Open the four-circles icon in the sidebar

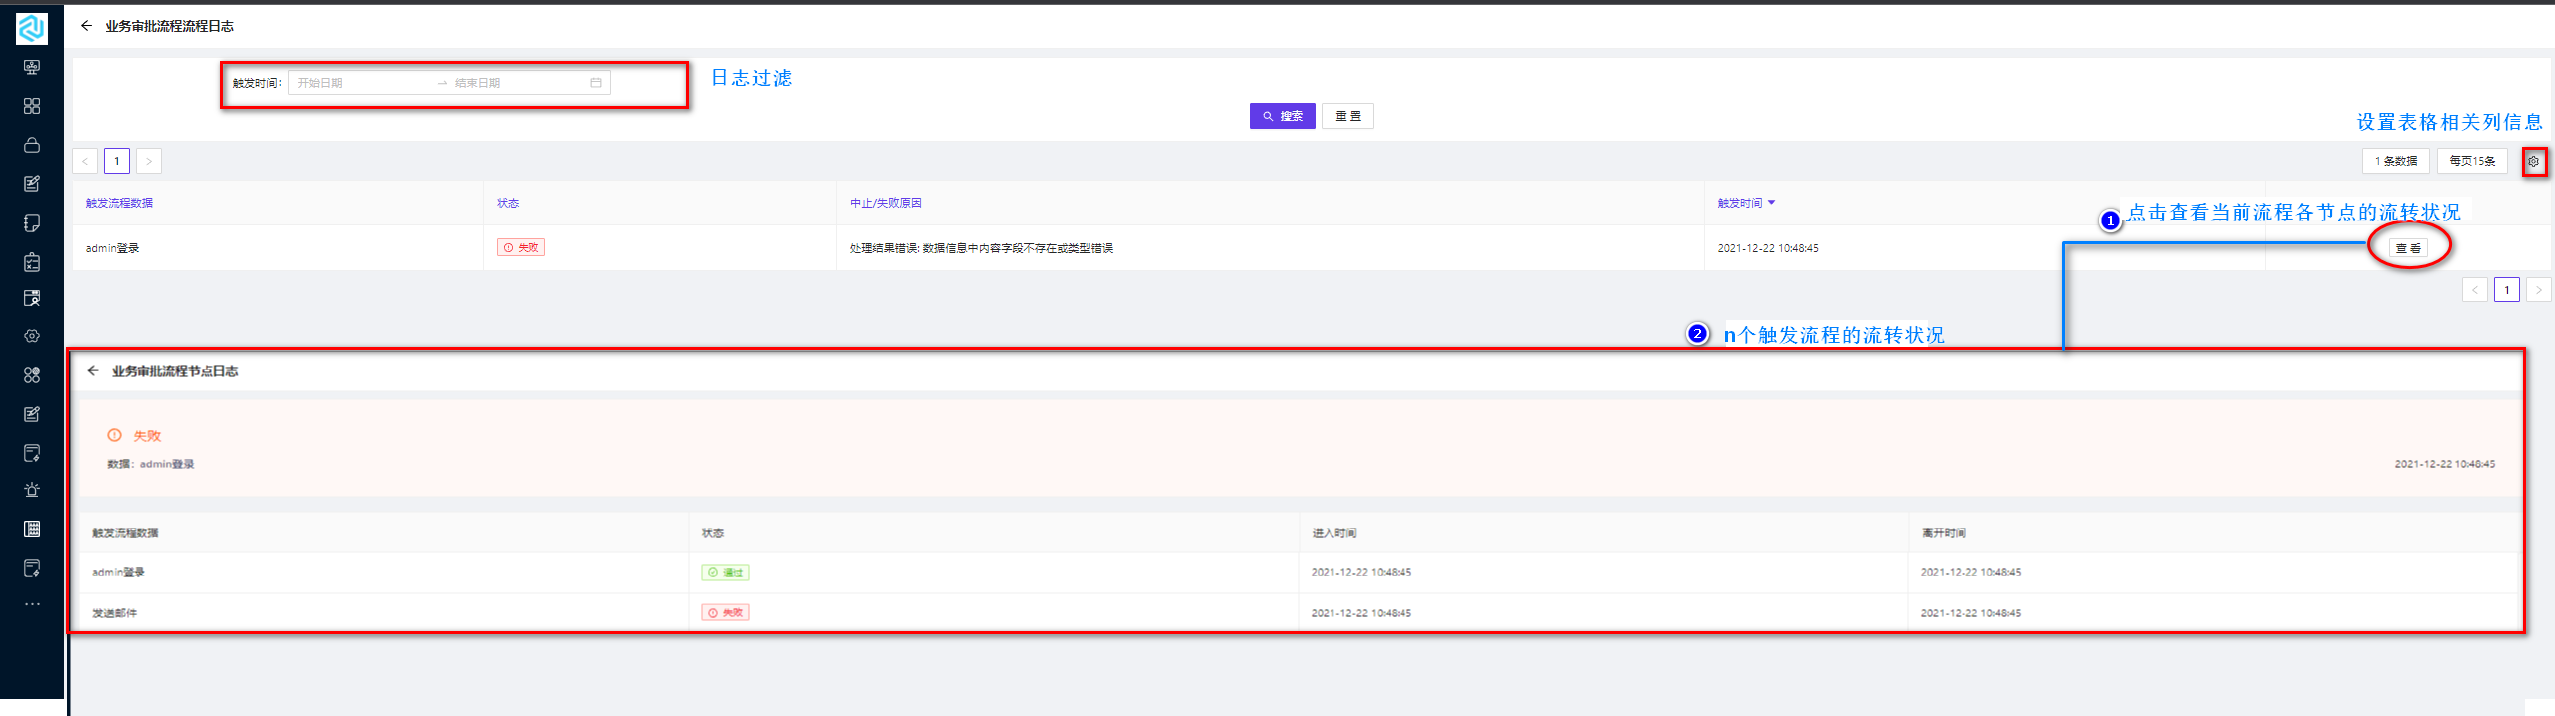tap(32, 375)
